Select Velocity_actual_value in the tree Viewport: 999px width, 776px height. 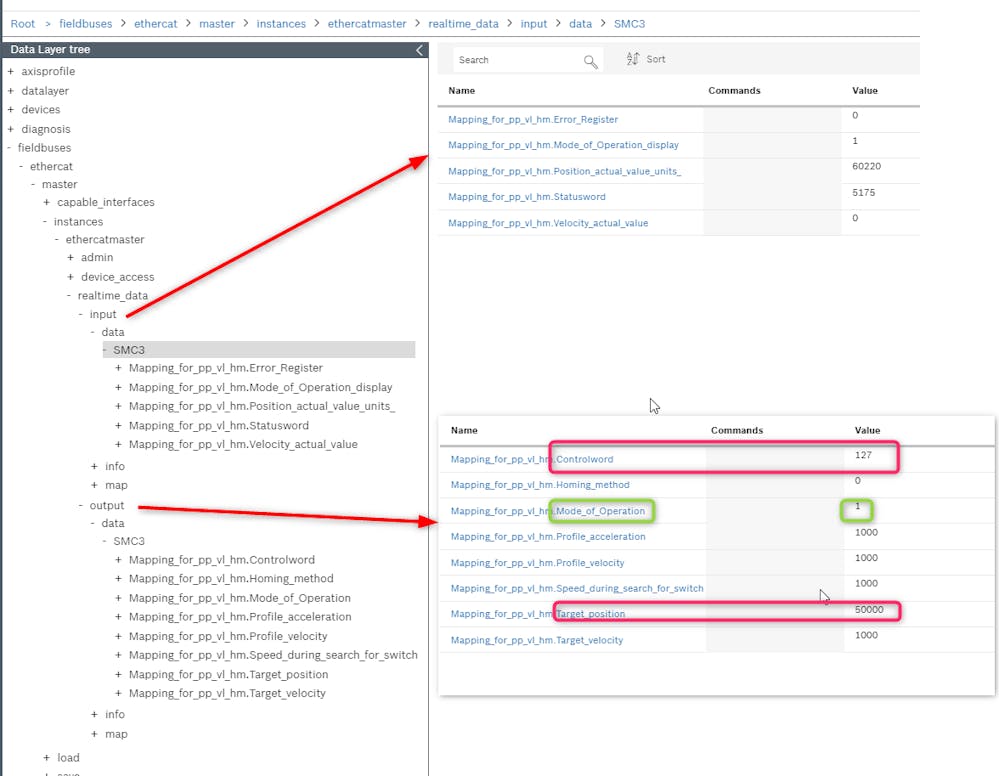pos(243,444)
